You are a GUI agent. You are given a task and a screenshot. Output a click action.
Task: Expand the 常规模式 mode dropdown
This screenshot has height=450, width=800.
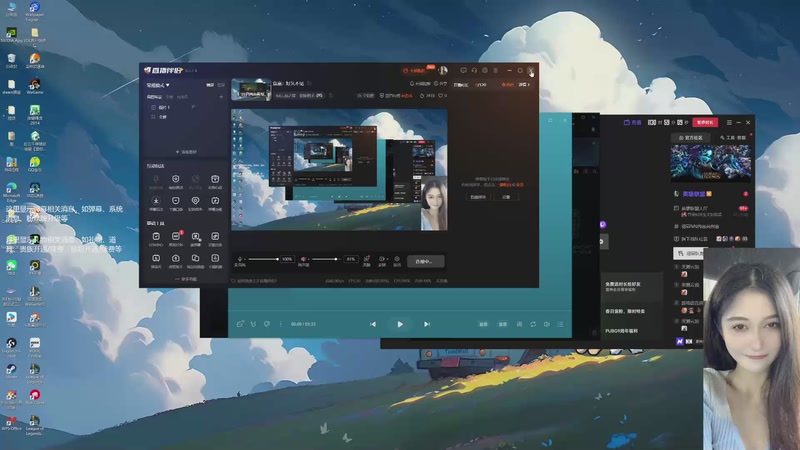point(158,85)
